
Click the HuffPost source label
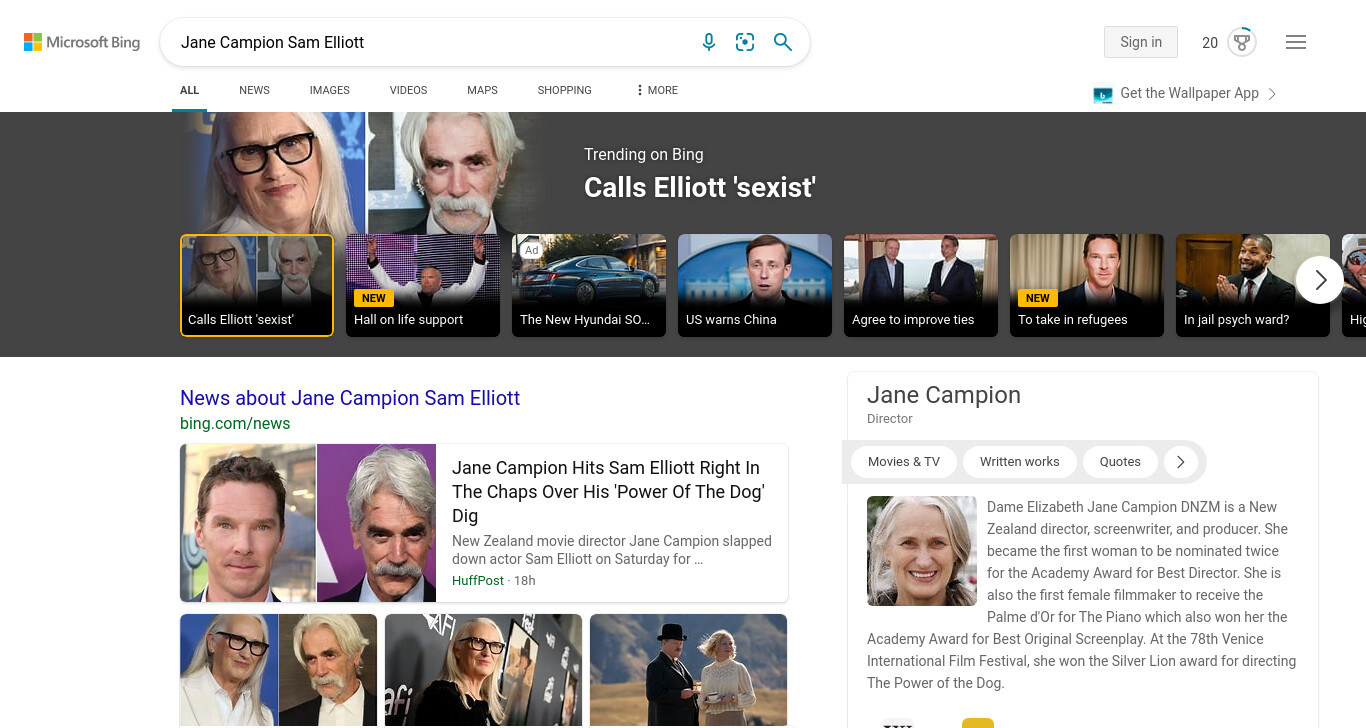coord(478,580)
